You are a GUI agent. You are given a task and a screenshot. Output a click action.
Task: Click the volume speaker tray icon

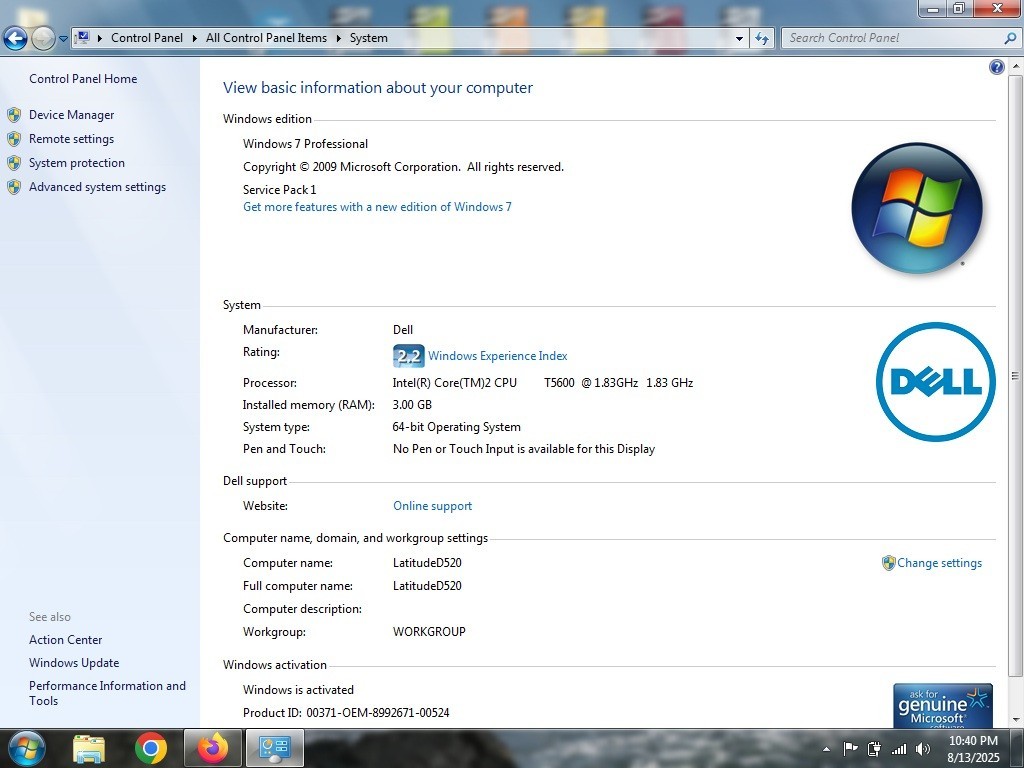[922, 749]
